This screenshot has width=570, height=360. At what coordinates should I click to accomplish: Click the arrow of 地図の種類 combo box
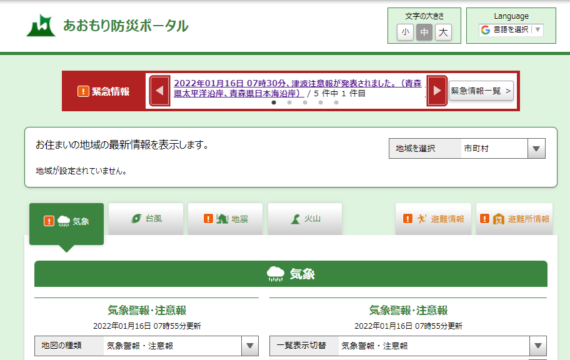pyautogui.click(x=250, y=346)
